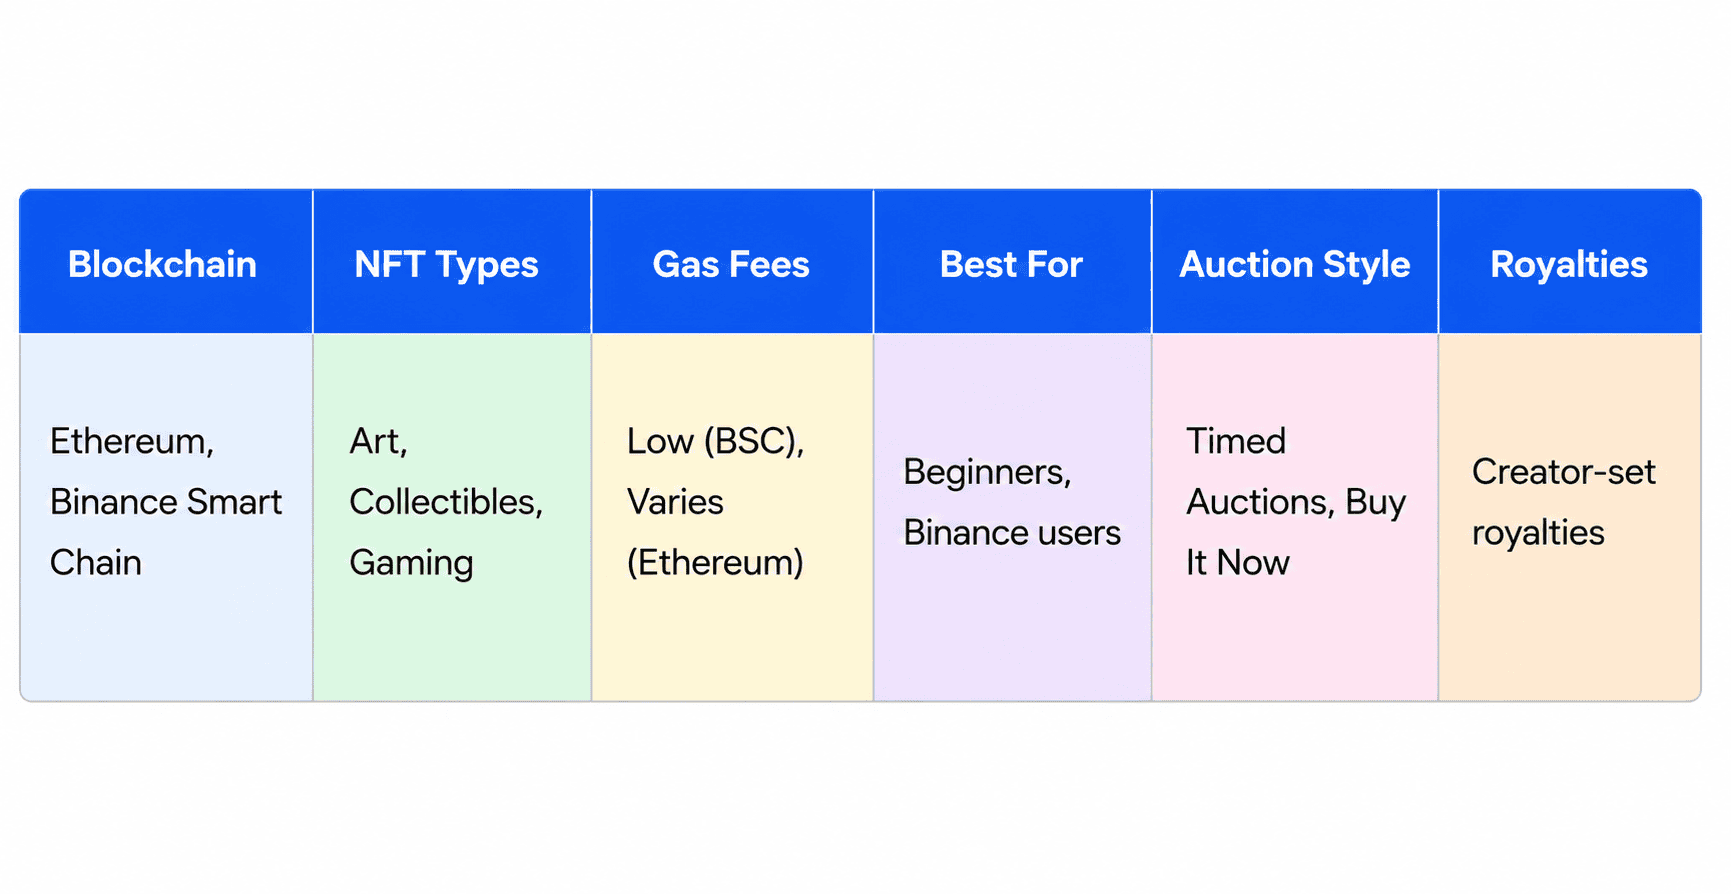The height and width of the screenshot is (894, 1731).
Task: Click the Gas Fees header cell
Action: (732, 262)
